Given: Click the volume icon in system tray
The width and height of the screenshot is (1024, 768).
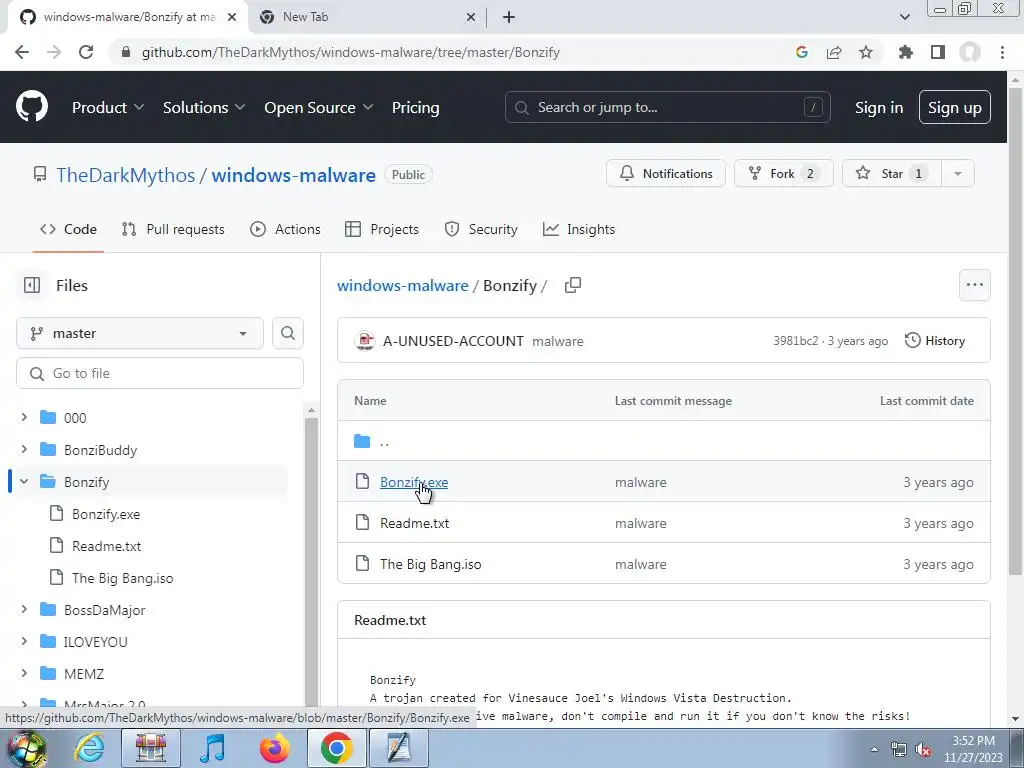Looking at the screenshot, I should tap(923, 750).
